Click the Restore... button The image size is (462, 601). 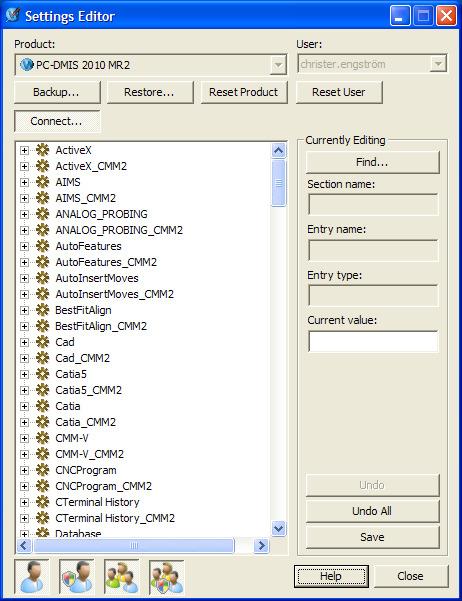coord(150,92)
